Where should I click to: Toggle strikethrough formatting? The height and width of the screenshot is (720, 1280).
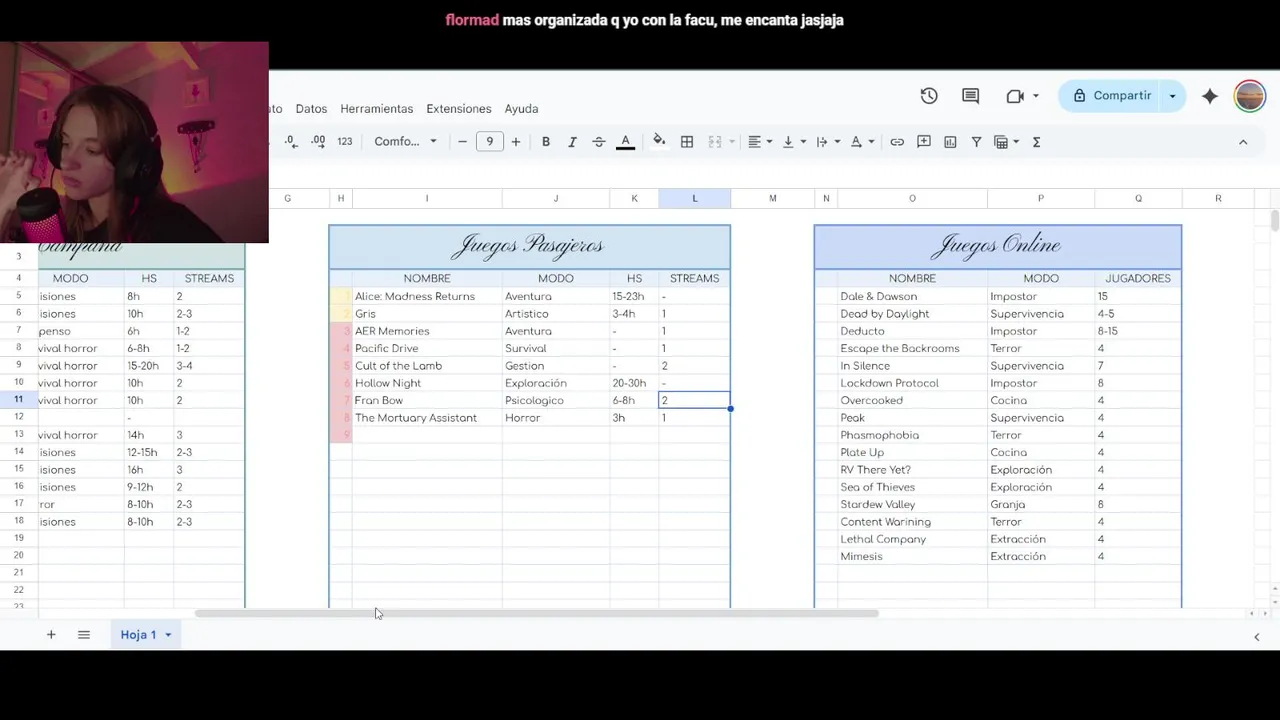pos(599,142)
